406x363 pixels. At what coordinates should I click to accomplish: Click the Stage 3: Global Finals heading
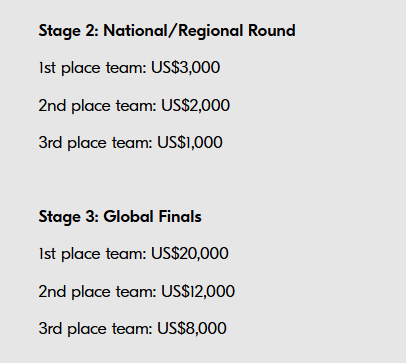point(120,217)
